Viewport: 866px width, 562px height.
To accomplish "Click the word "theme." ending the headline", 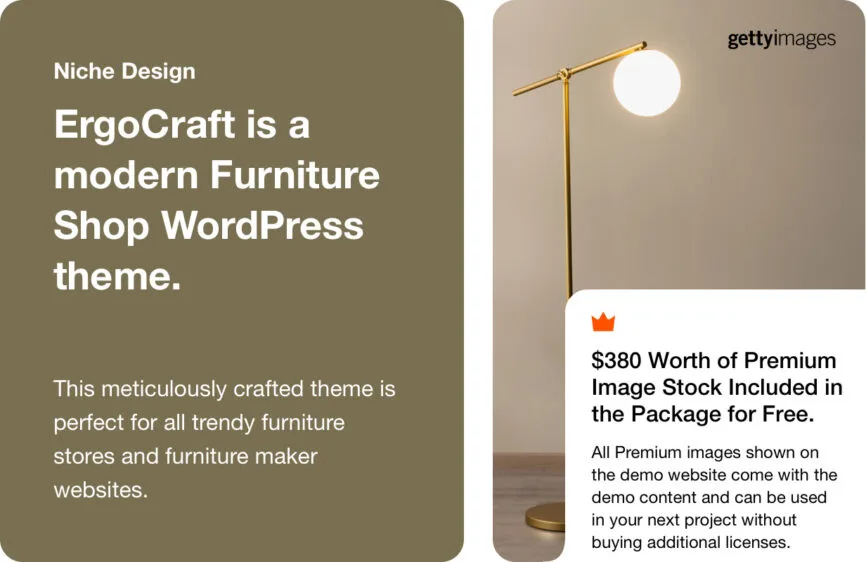I will (x=117, y=275).
